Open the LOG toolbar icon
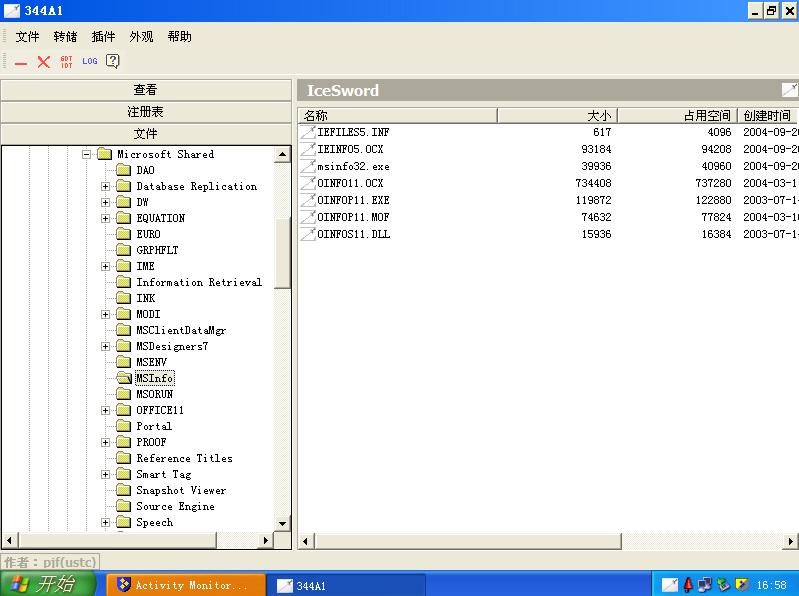This screenshot has width=799, height=596. pos(90,61)
